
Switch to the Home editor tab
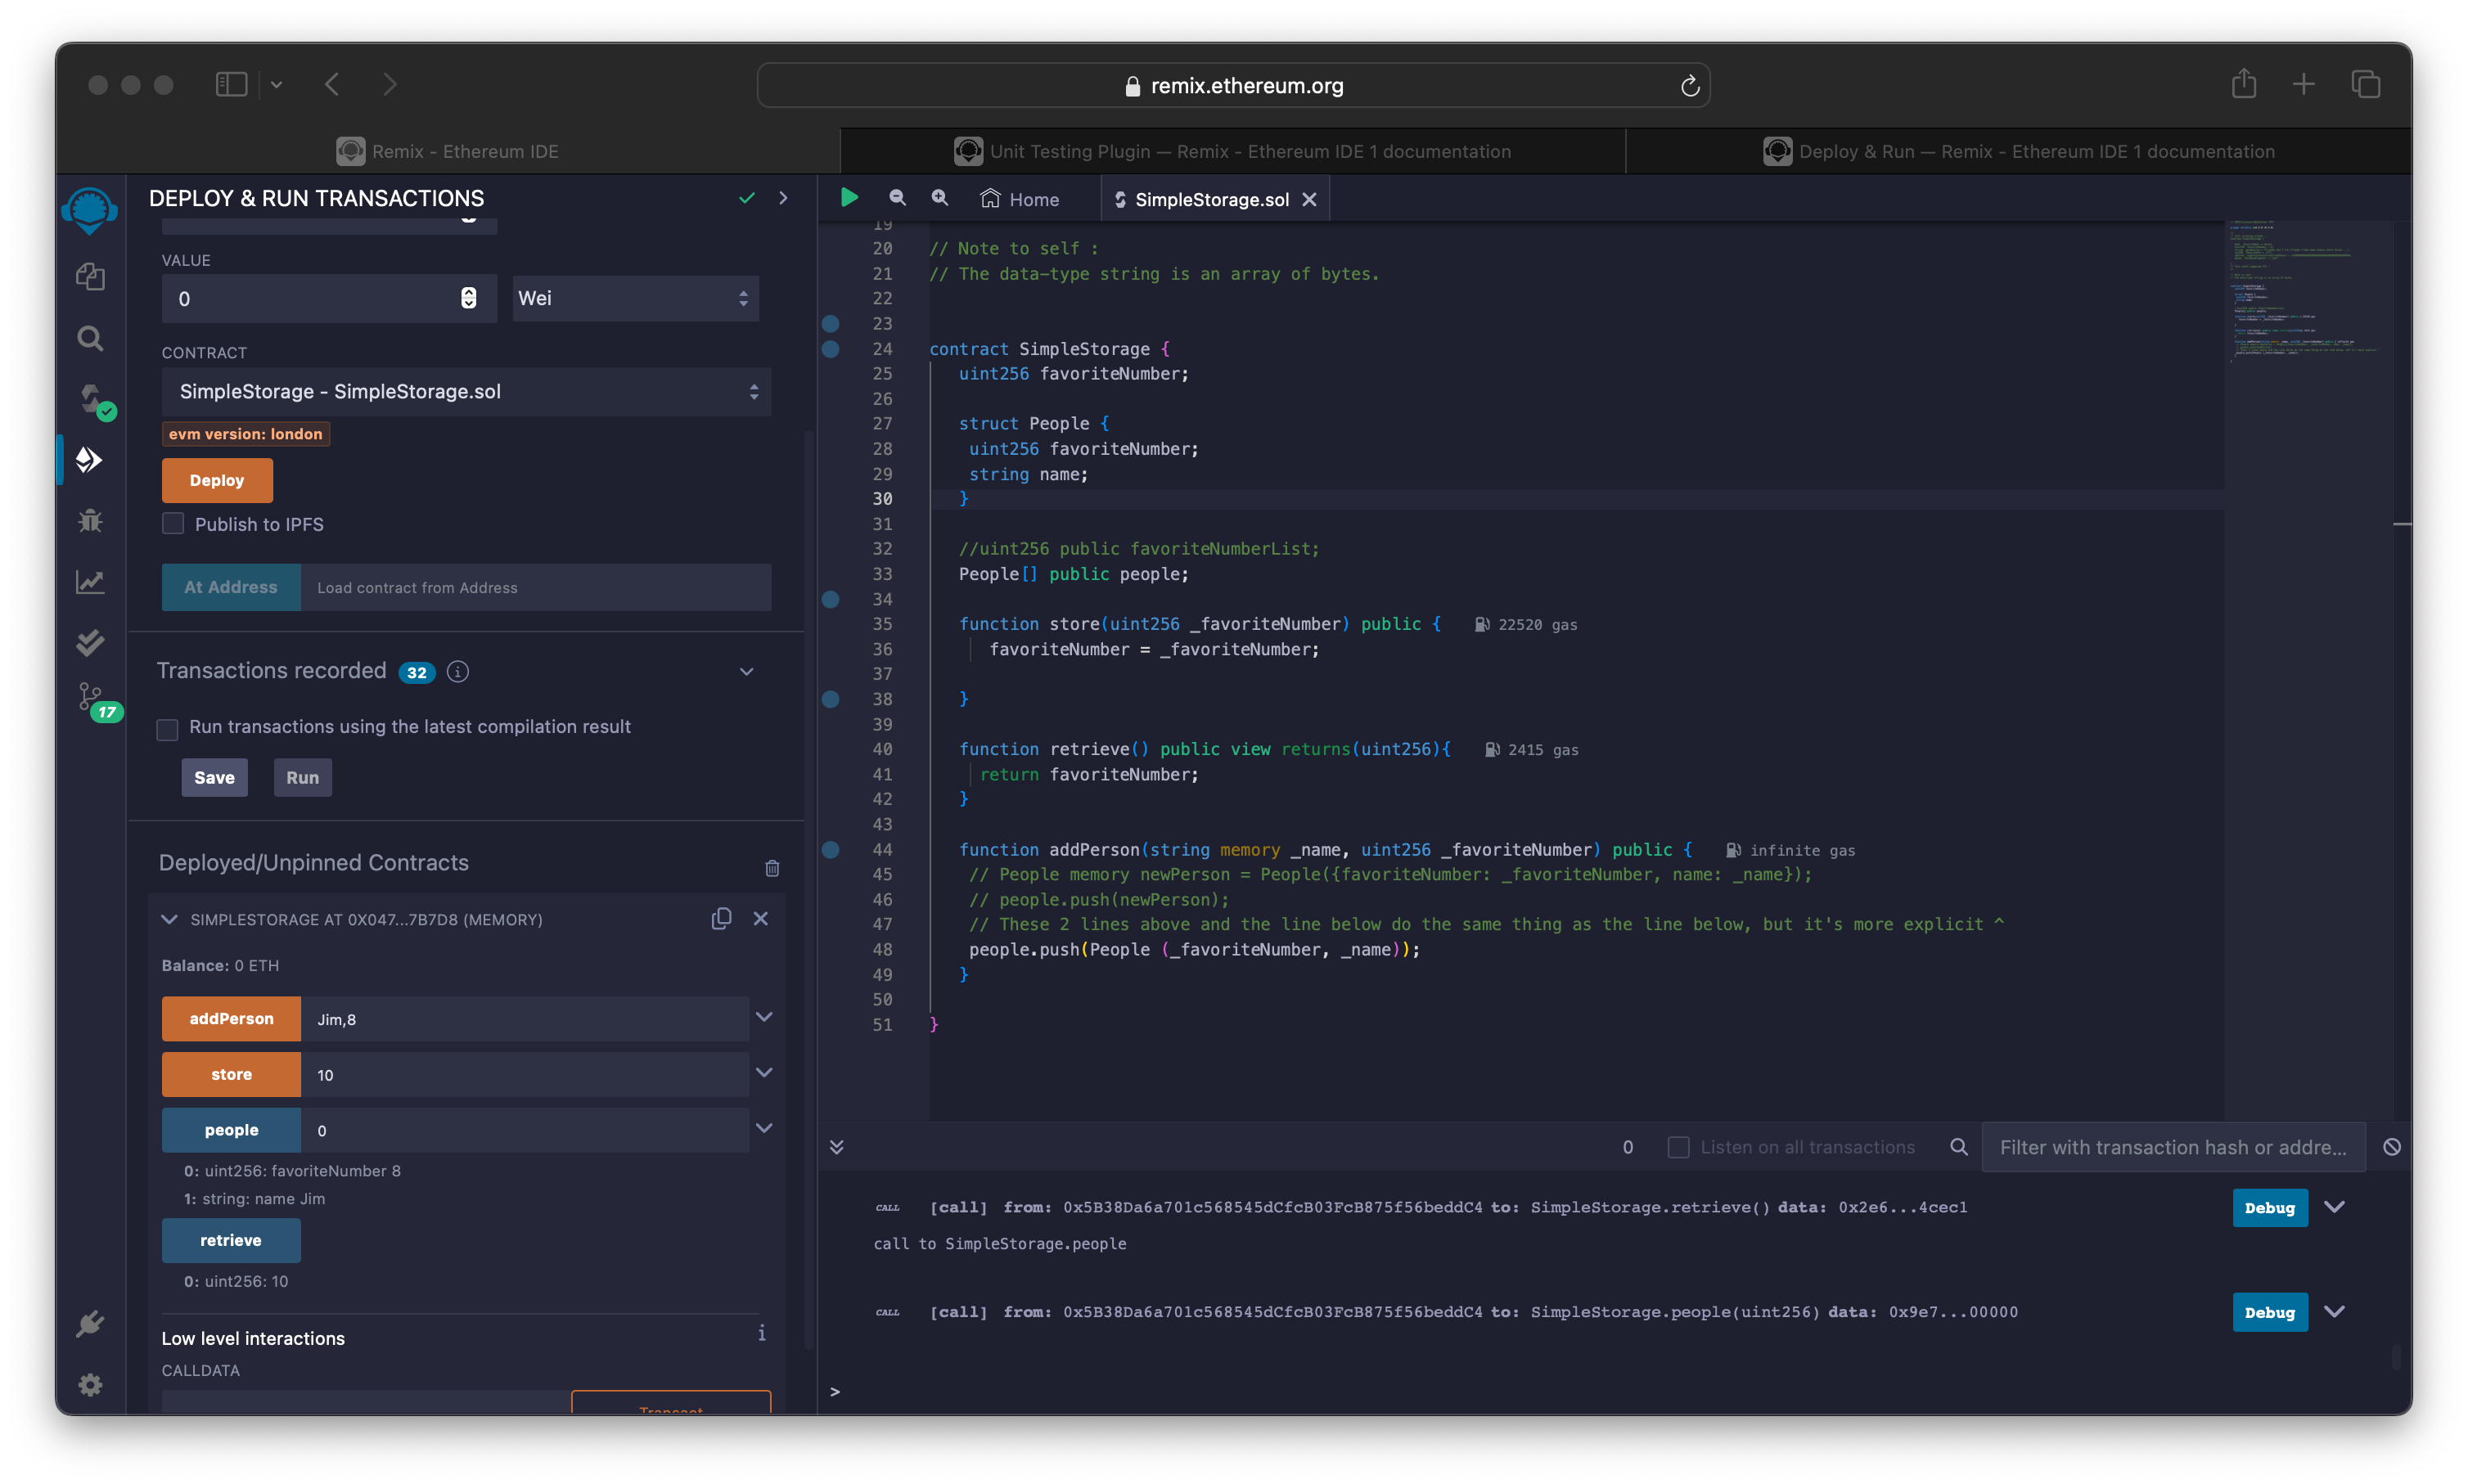click(x=1020, y=199)
